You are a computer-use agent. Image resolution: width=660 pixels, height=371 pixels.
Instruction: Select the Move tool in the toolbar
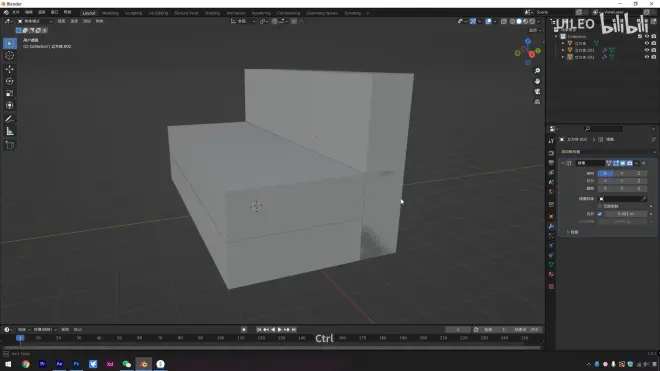(x=10, y=69)
